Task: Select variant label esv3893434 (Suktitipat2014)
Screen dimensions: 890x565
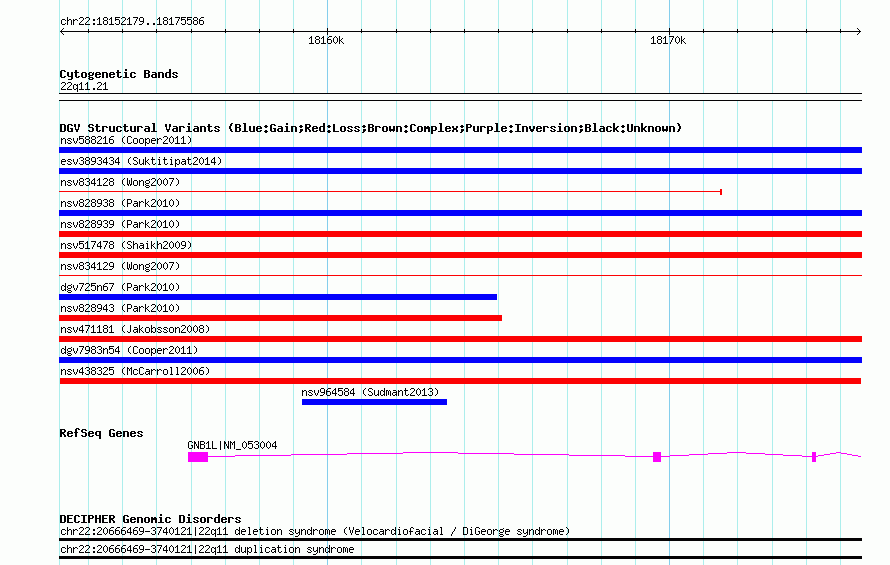Action: 141,161
